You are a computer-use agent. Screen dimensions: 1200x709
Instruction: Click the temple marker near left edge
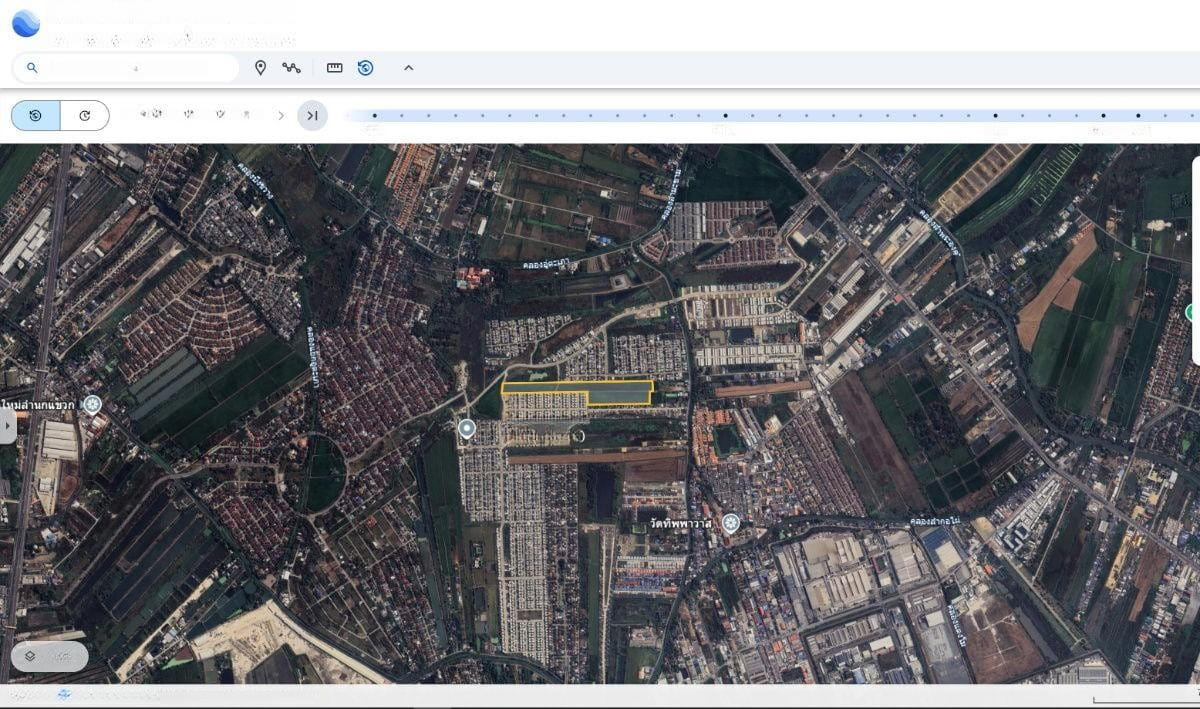point(93,404)
